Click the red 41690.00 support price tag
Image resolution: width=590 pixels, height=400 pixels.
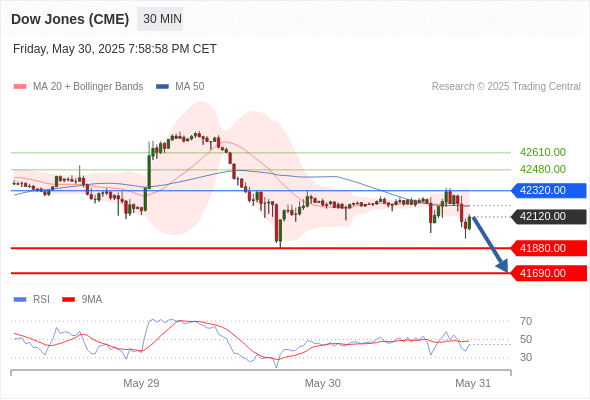tap(549, 273)
